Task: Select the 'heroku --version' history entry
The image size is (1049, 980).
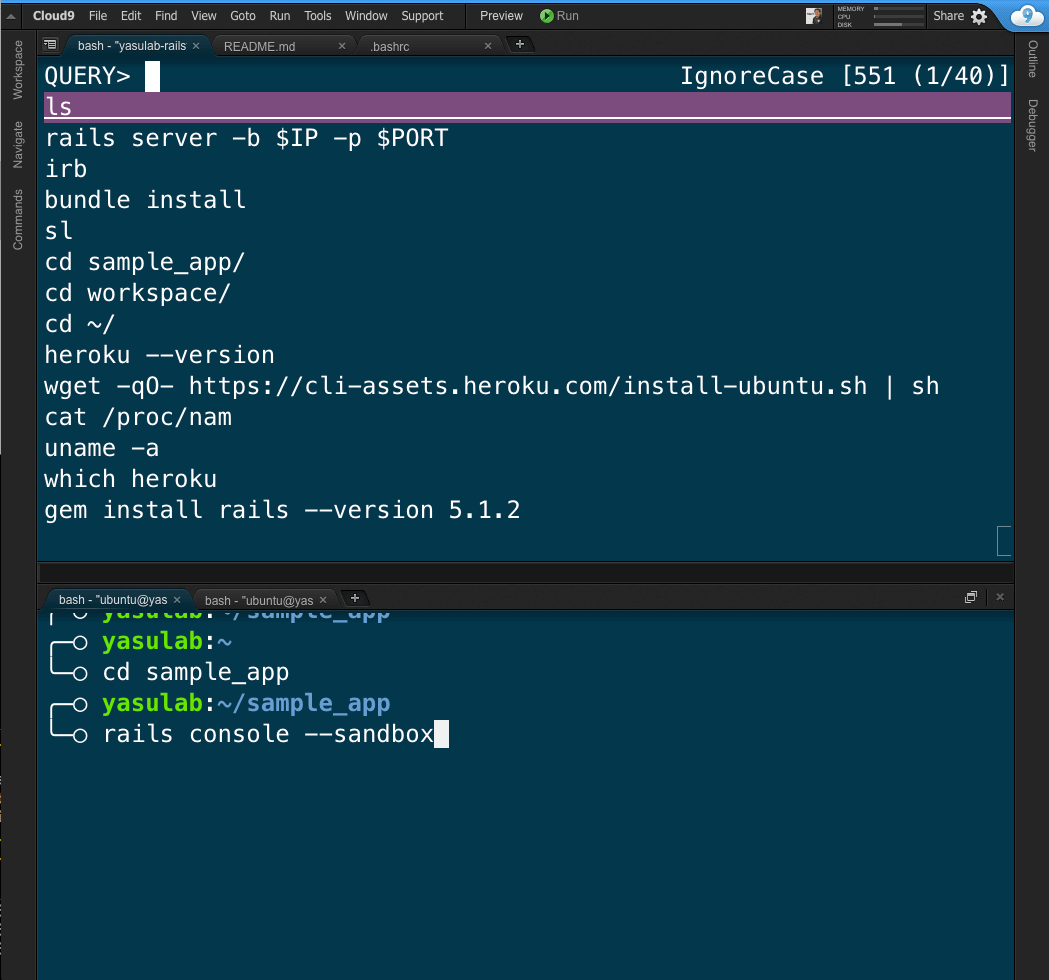Action: 159,355
